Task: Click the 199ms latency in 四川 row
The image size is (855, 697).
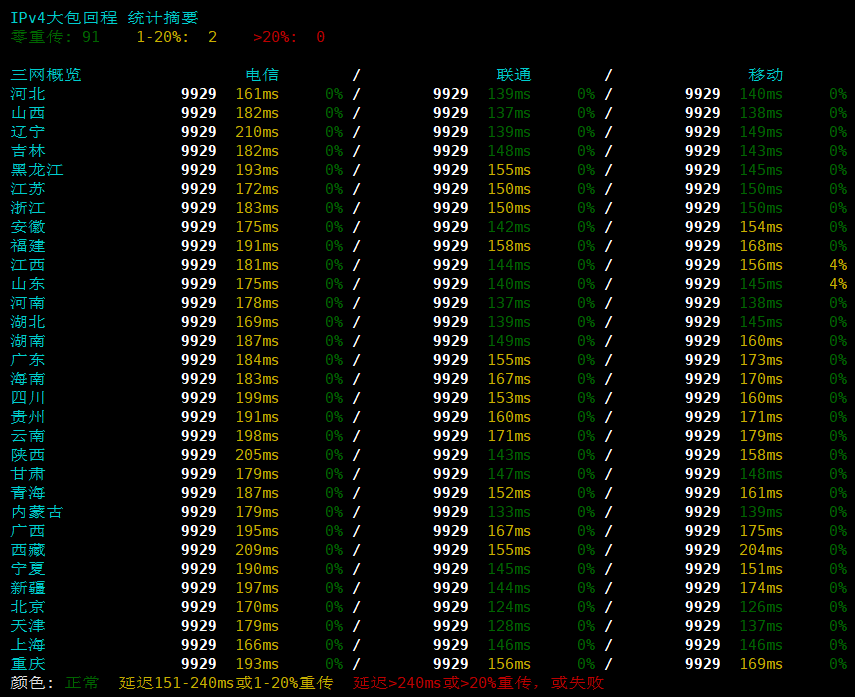Action: 257,398
